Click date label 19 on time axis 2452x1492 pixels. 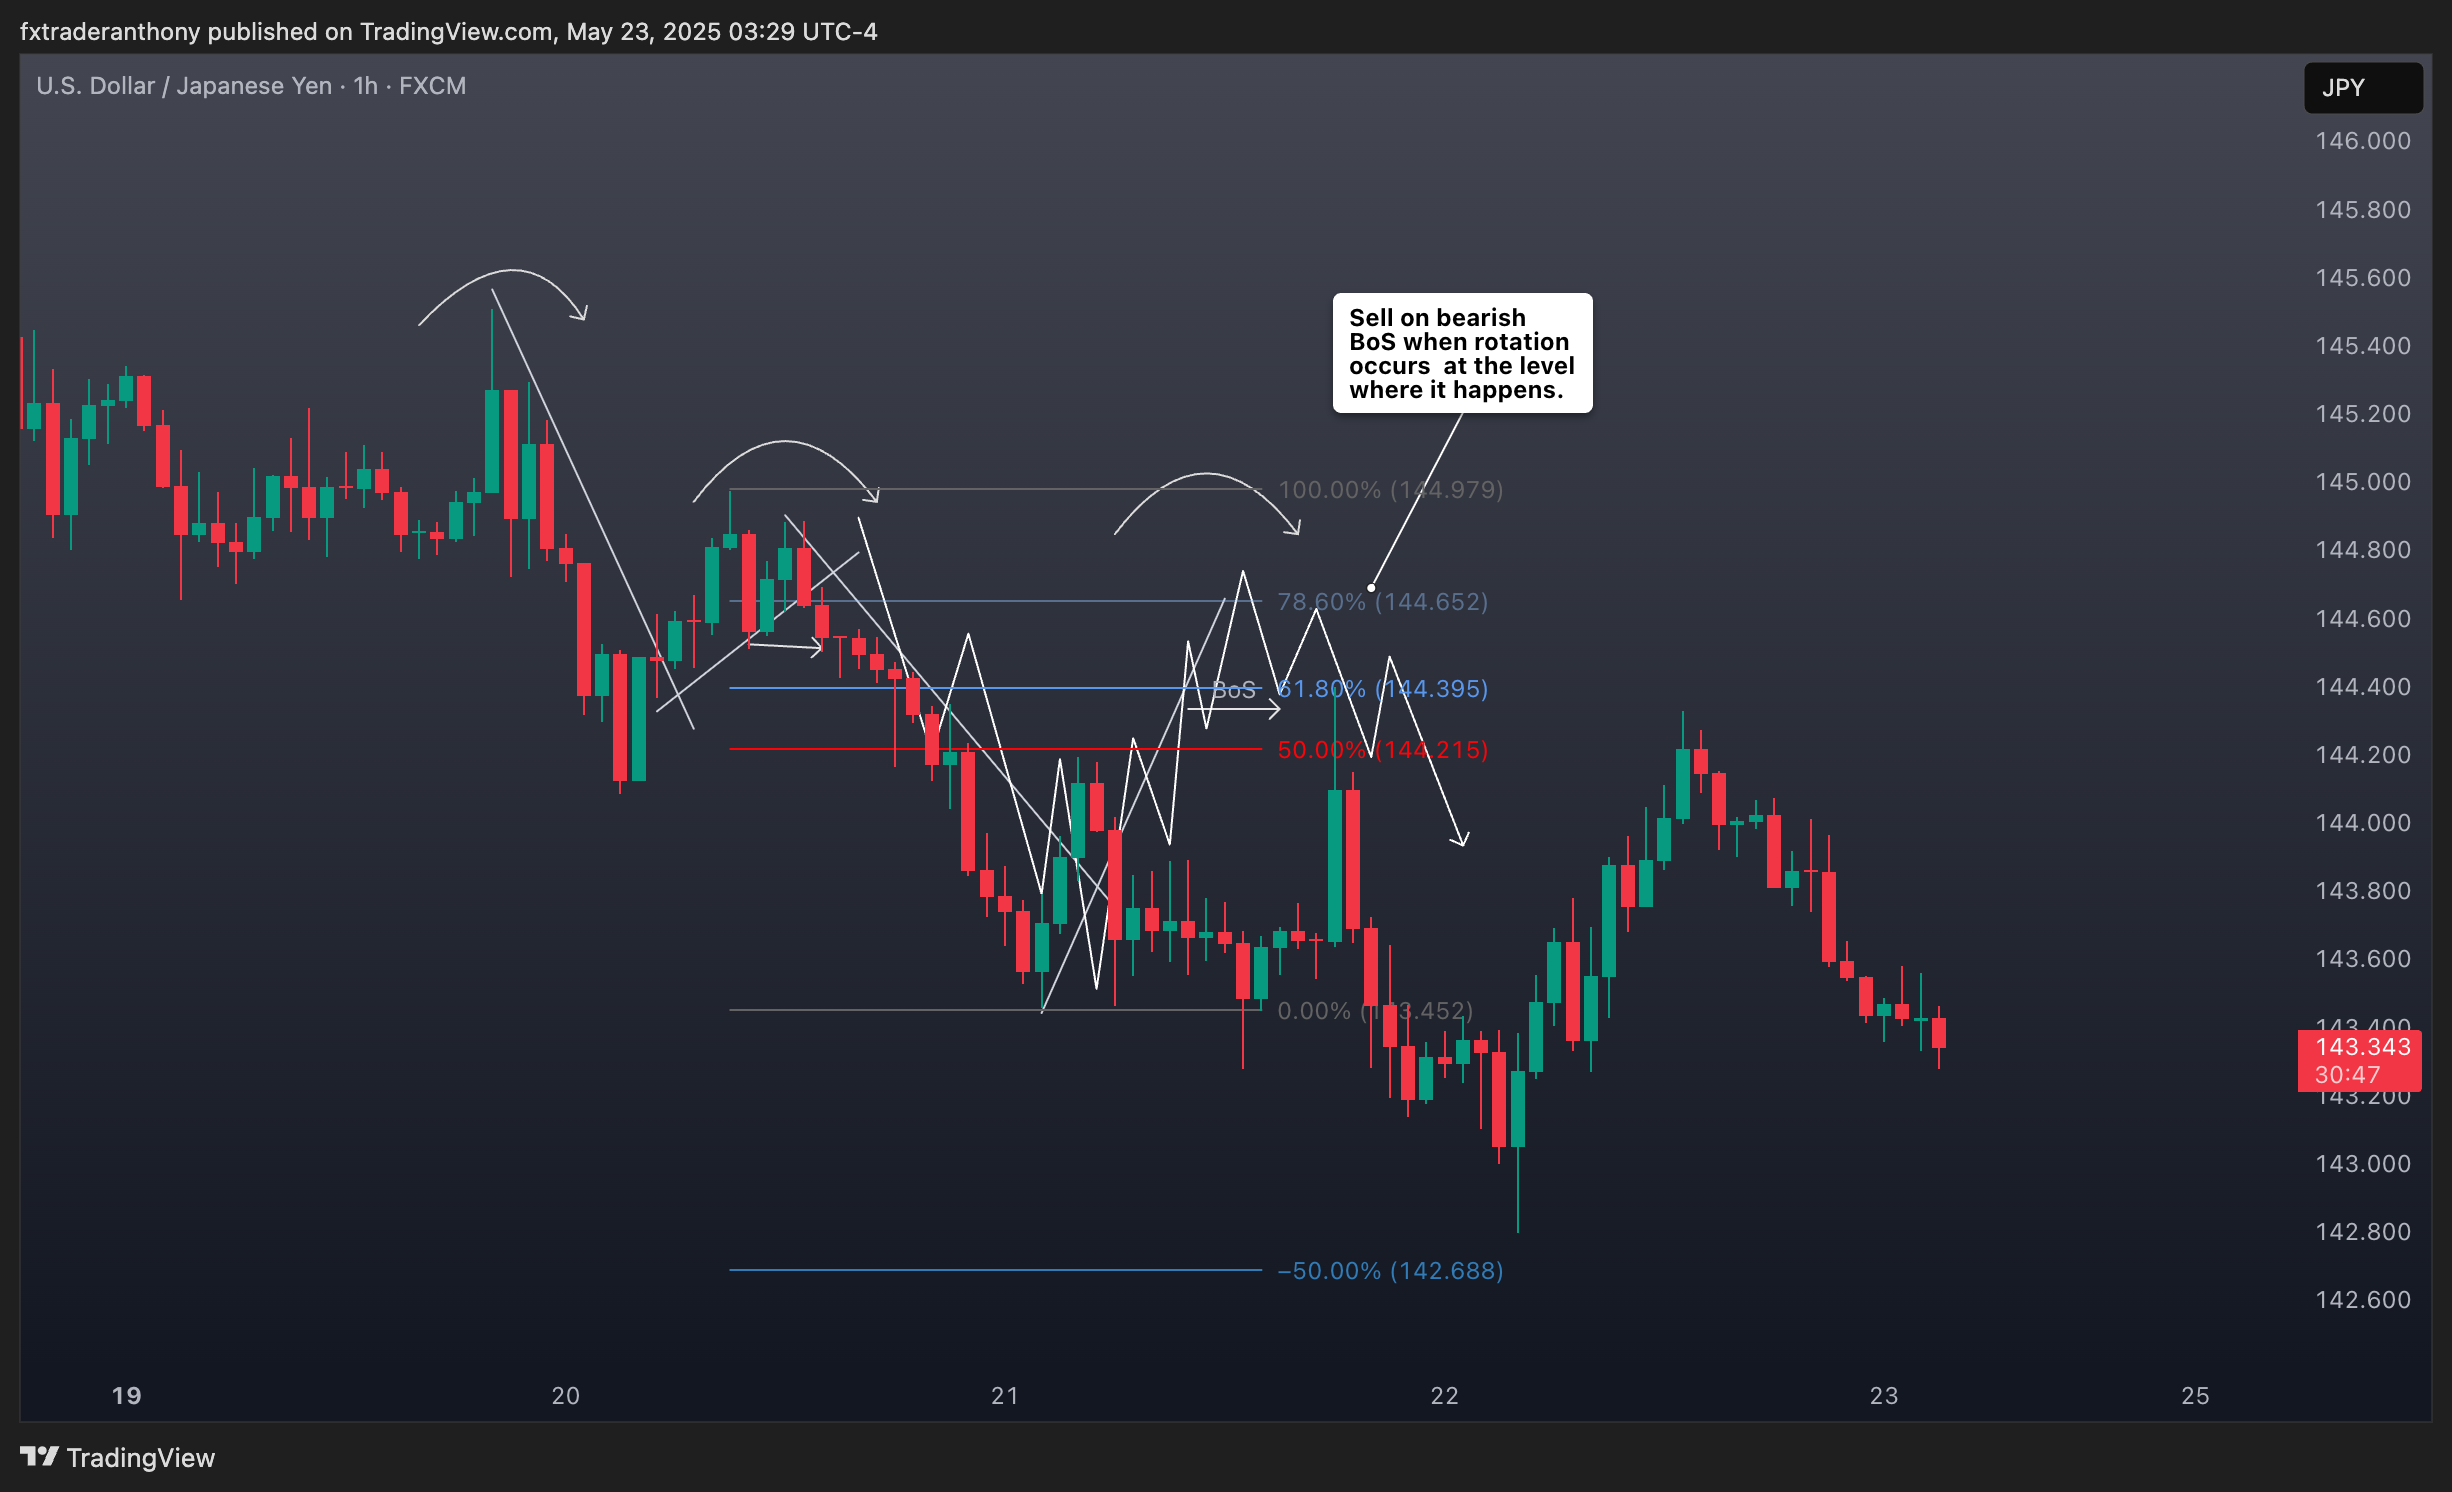[127, 1396]
